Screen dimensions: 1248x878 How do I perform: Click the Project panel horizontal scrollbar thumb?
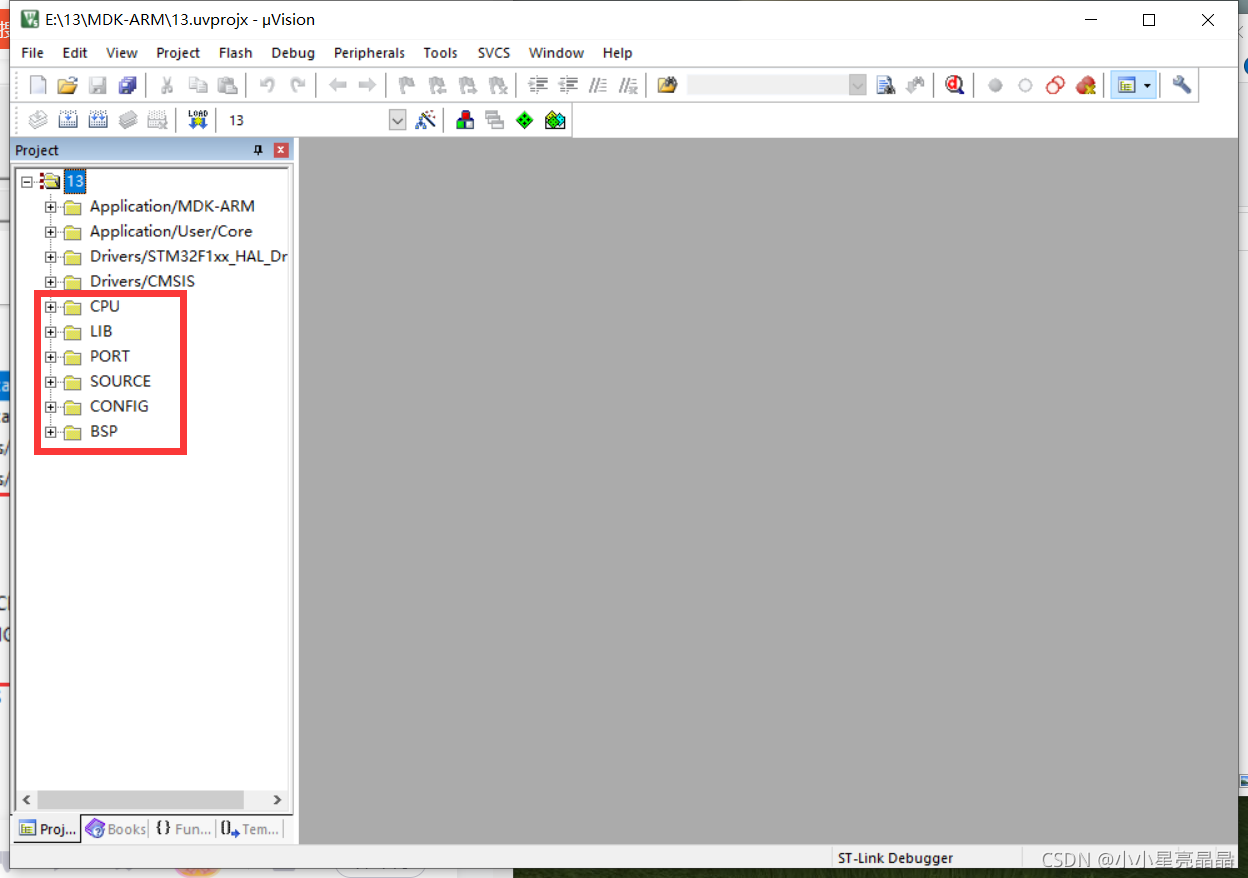click(x=140, y=800)
